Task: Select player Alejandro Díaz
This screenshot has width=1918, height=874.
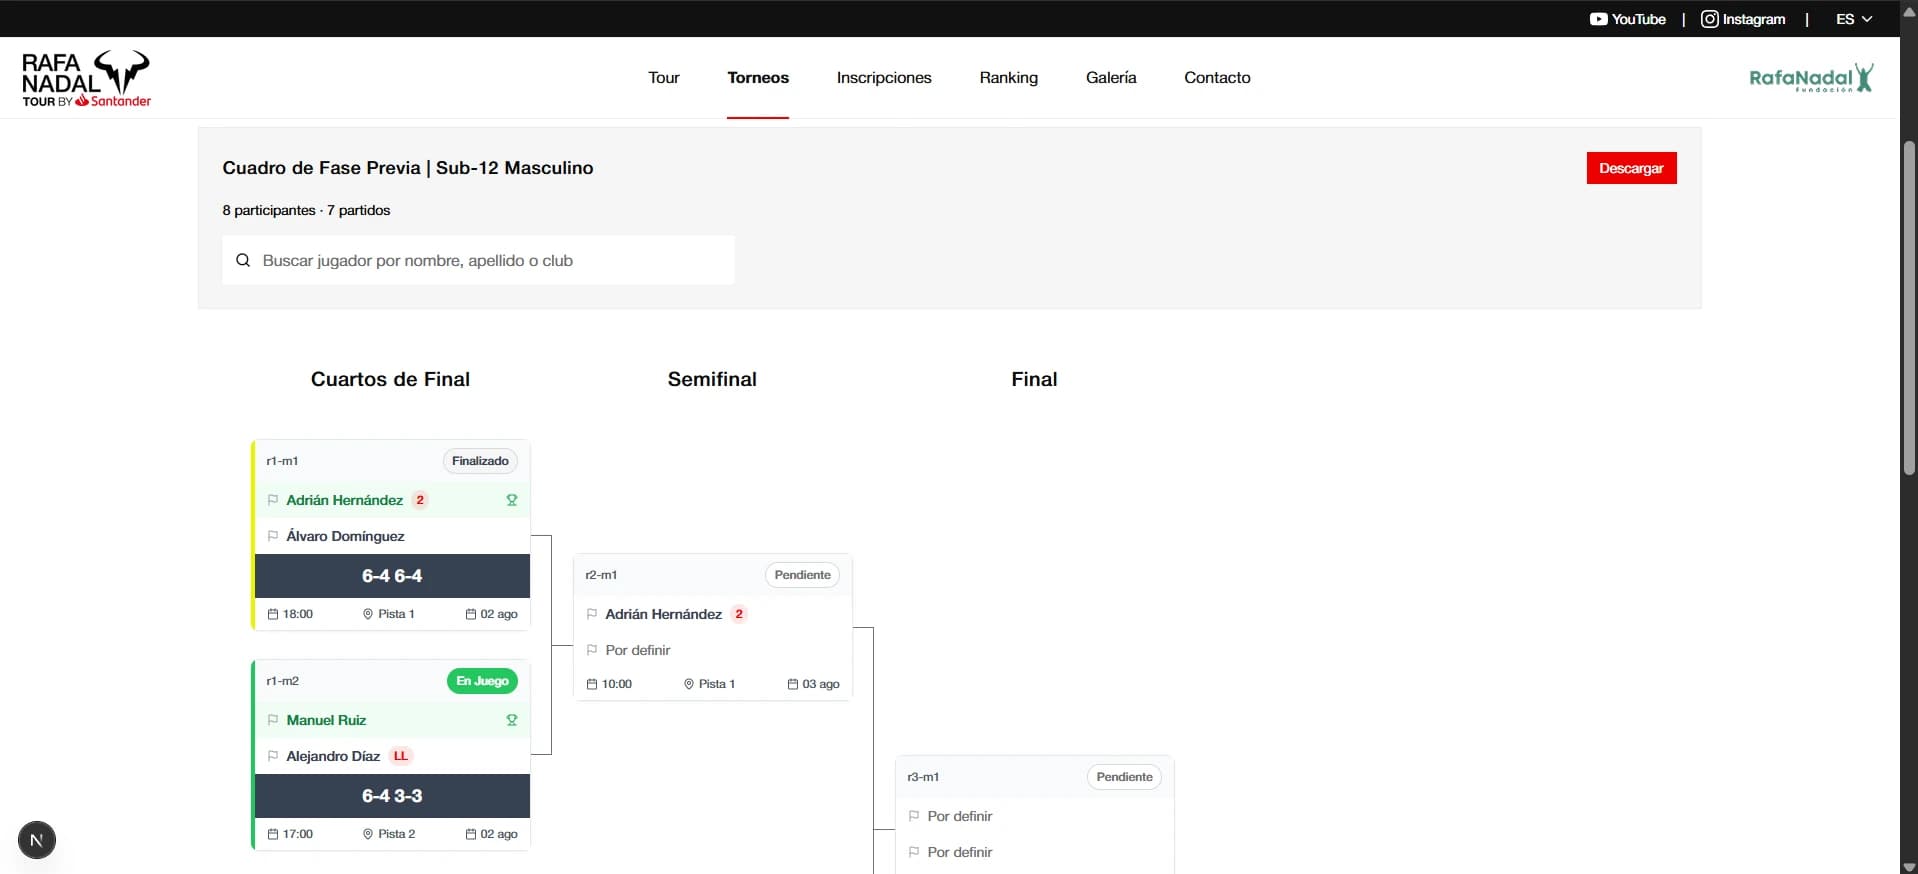Action: pos(333,756)
